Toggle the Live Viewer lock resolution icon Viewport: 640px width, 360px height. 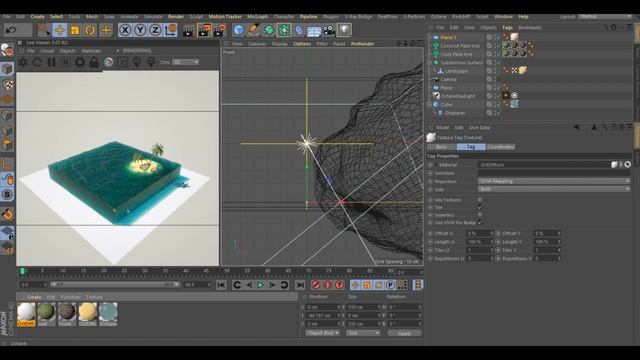coord(94,62)
